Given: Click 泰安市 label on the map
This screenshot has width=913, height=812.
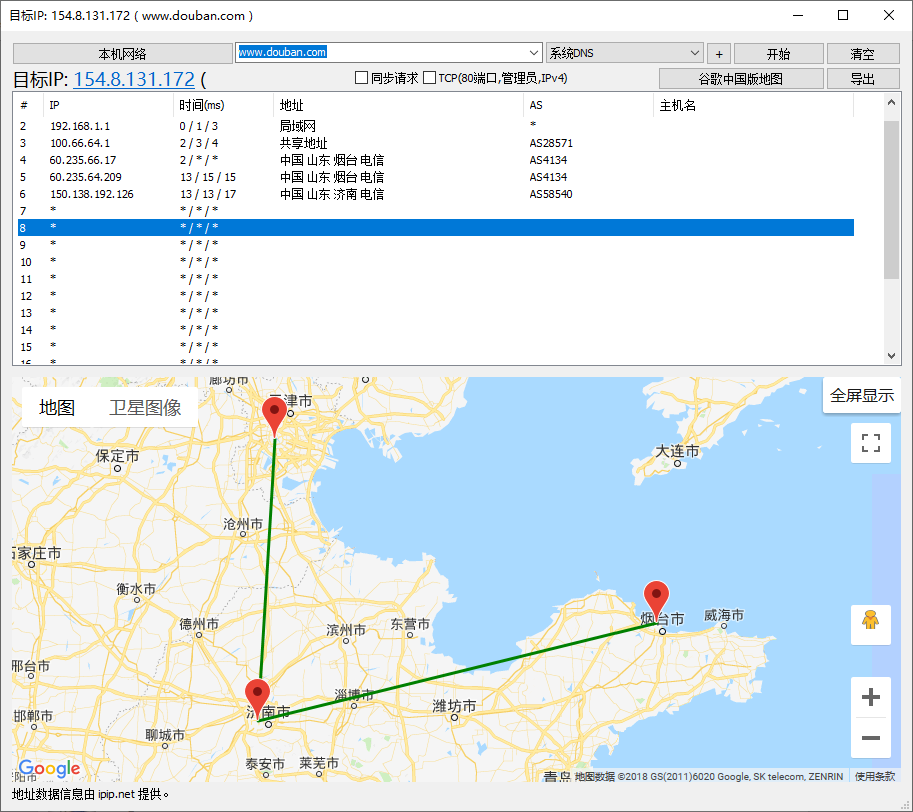Looking at the screenshot, I should [x=265, y=764].
